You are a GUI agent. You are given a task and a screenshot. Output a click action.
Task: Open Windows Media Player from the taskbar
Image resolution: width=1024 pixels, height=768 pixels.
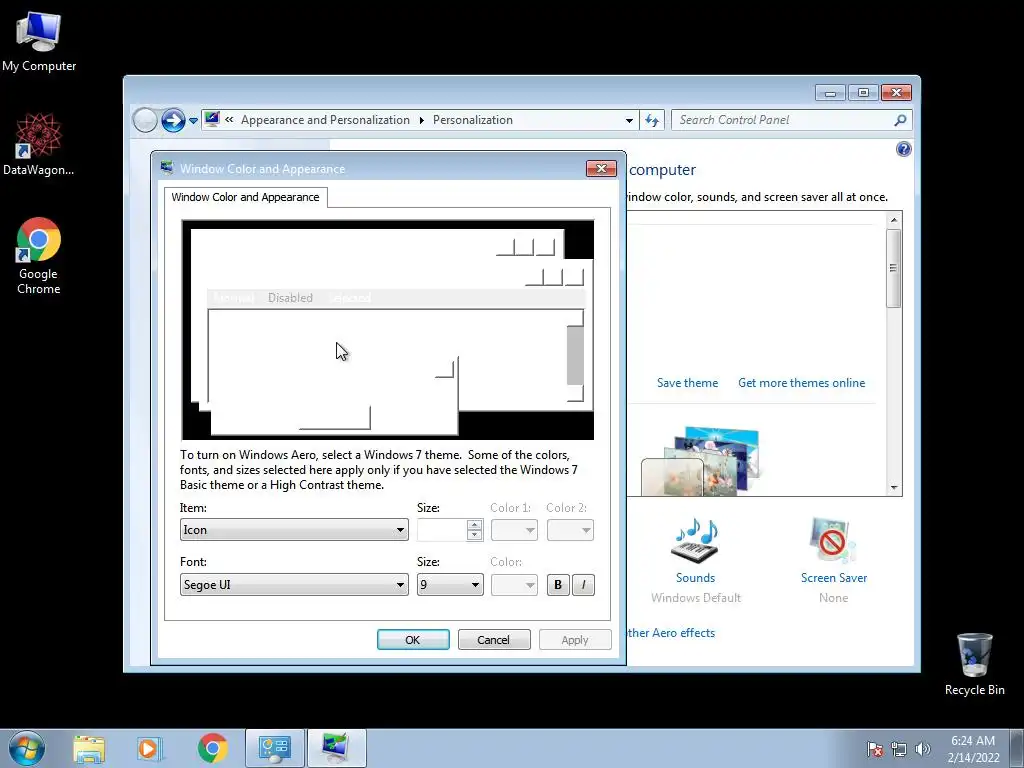pyautogui.click(x=150, y=749)
